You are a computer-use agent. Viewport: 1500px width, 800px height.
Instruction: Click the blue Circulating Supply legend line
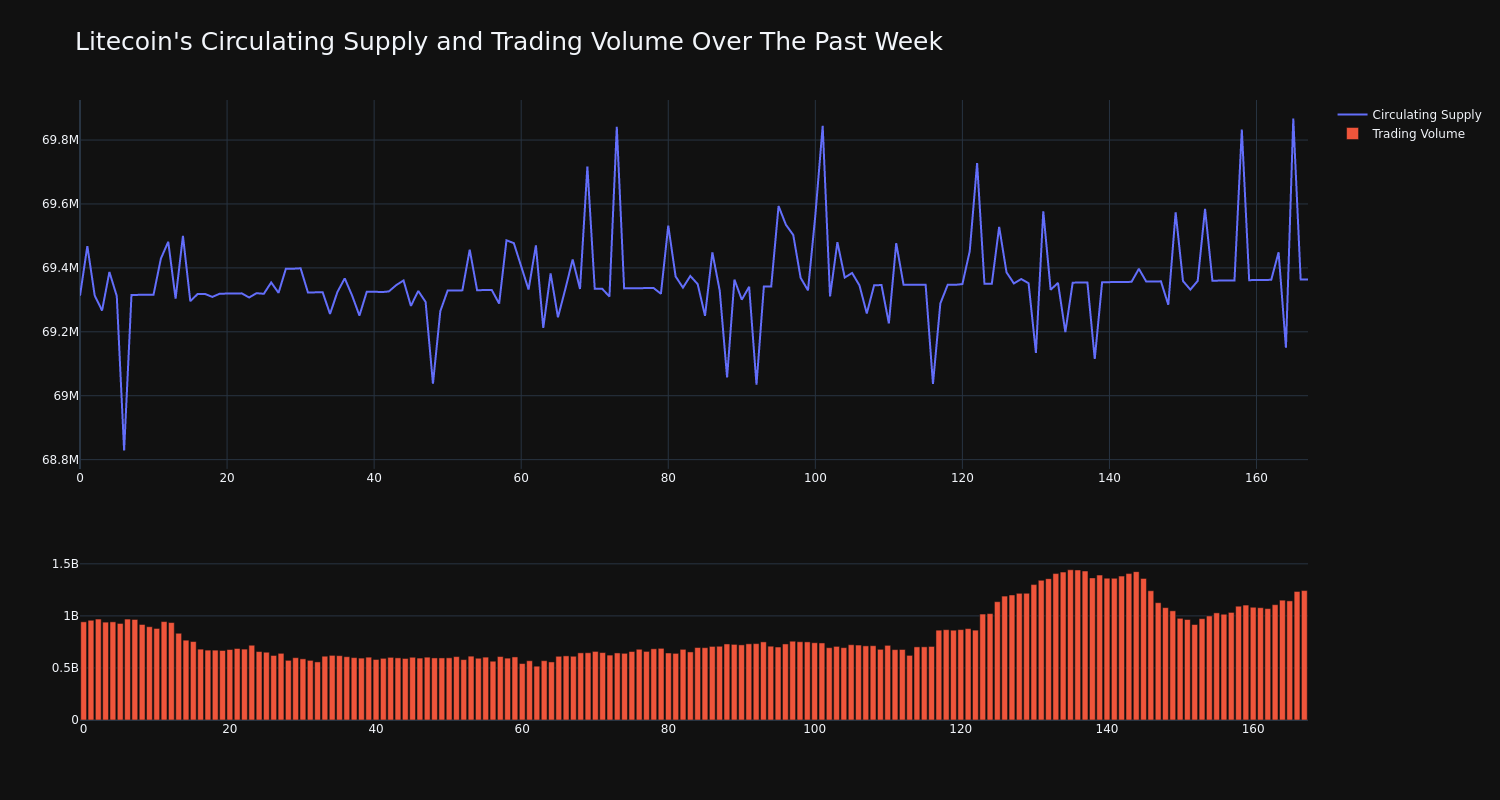(1352, 115)
